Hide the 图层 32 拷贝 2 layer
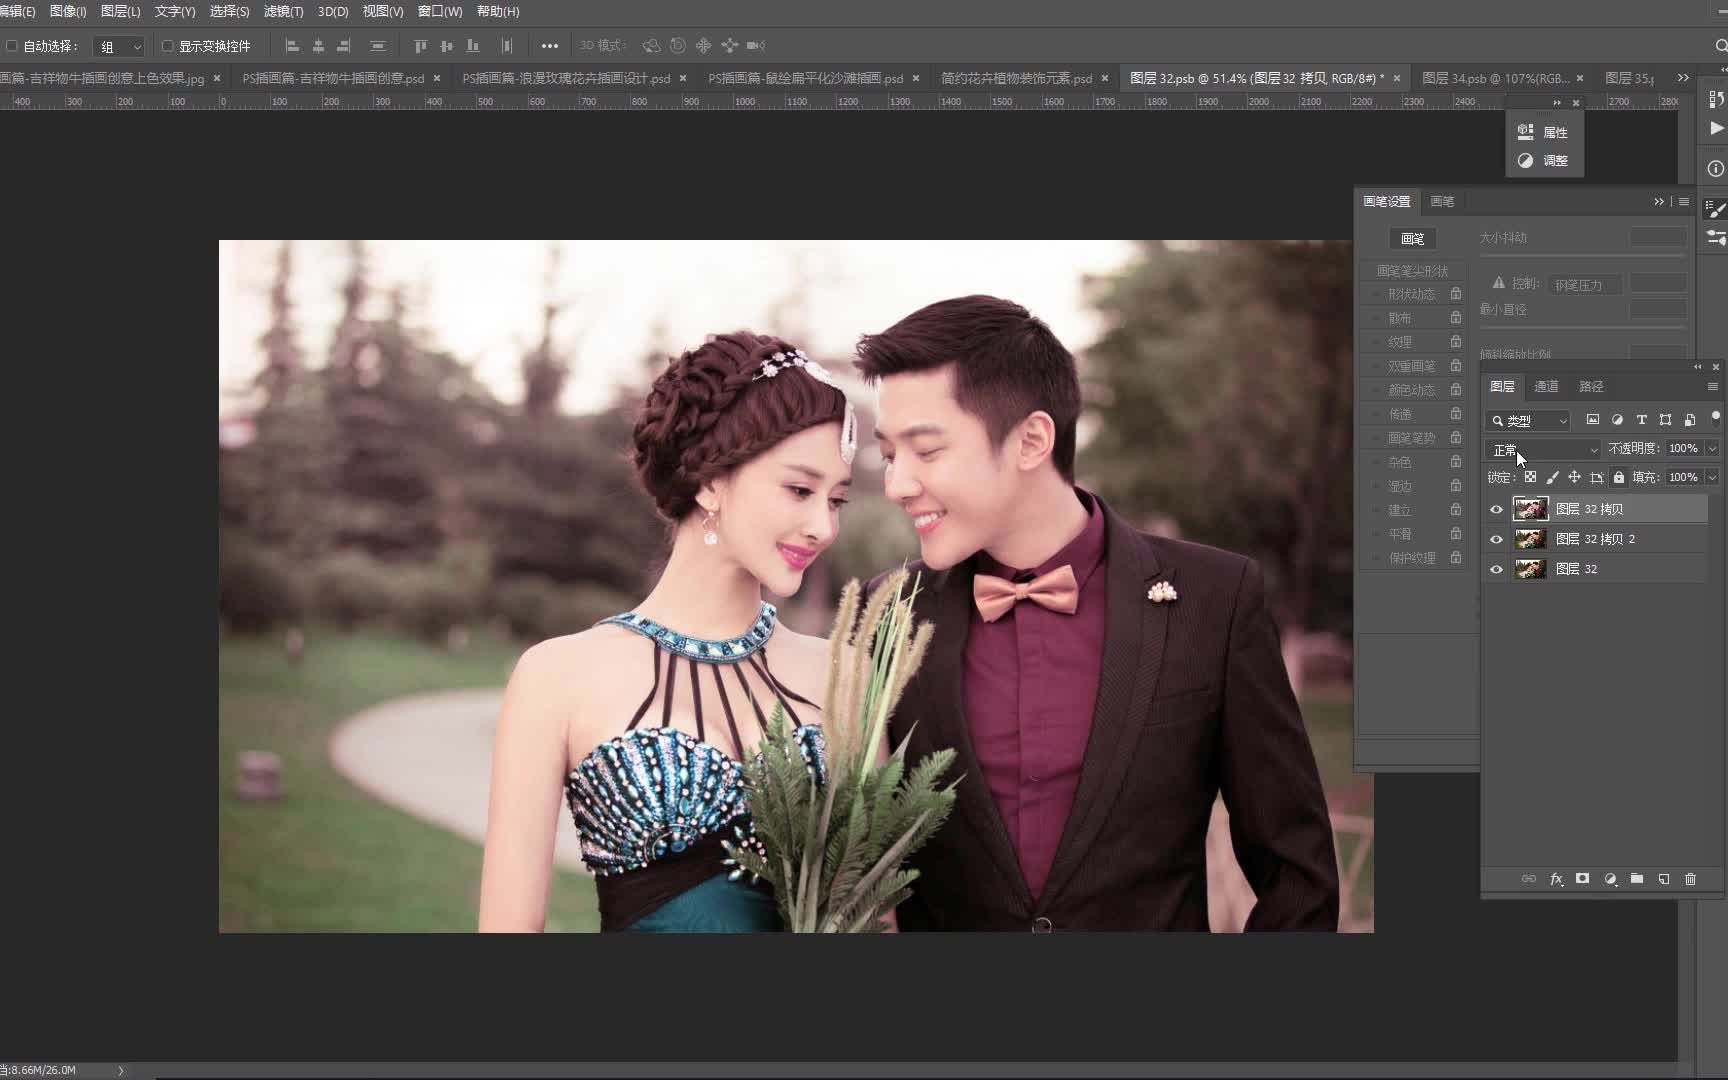This screenshot has width=1728, height=1080. point(1496,539)
